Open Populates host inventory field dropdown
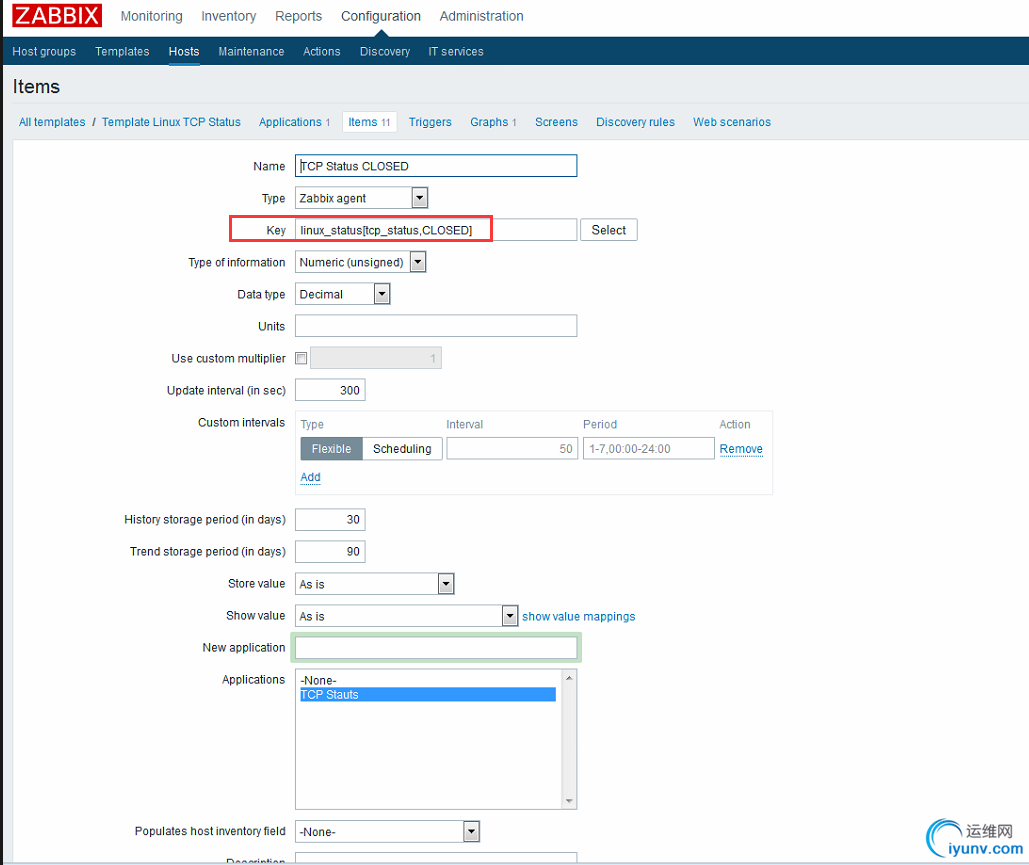 pyautogui.click(x=388, y=832)
